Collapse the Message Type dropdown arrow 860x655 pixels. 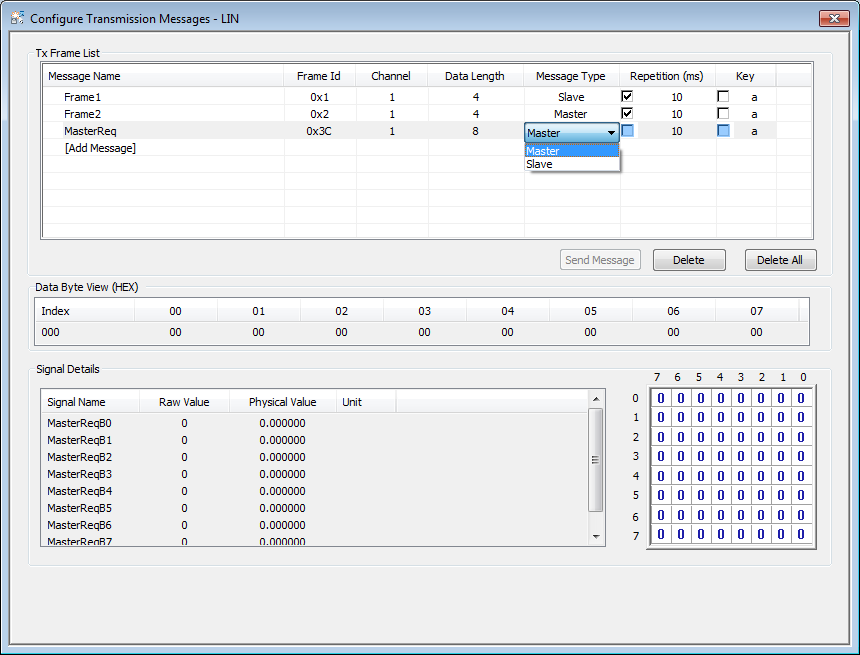pos(611,133)
